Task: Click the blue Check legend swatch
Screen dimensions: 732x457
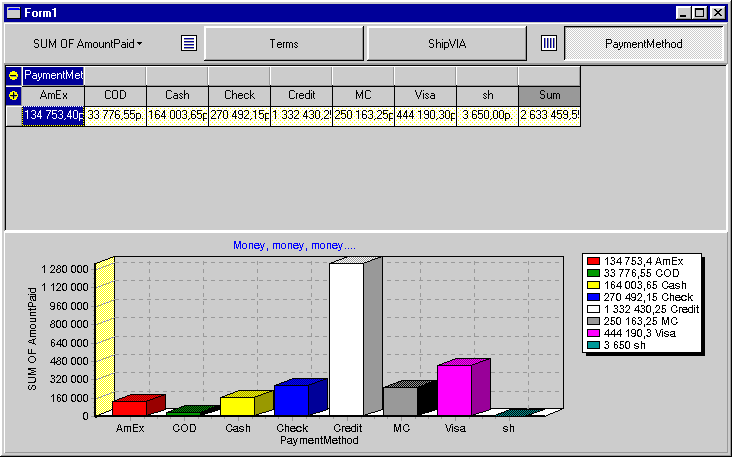Action: click(x=594, y=296)
